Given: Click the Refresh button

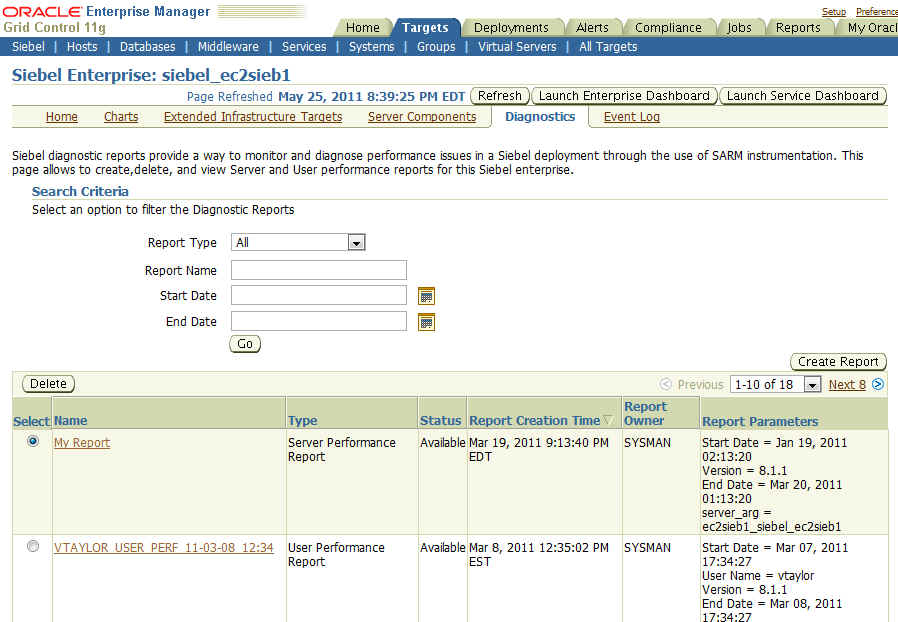Looking at the screenshot, I should point(499,96).
